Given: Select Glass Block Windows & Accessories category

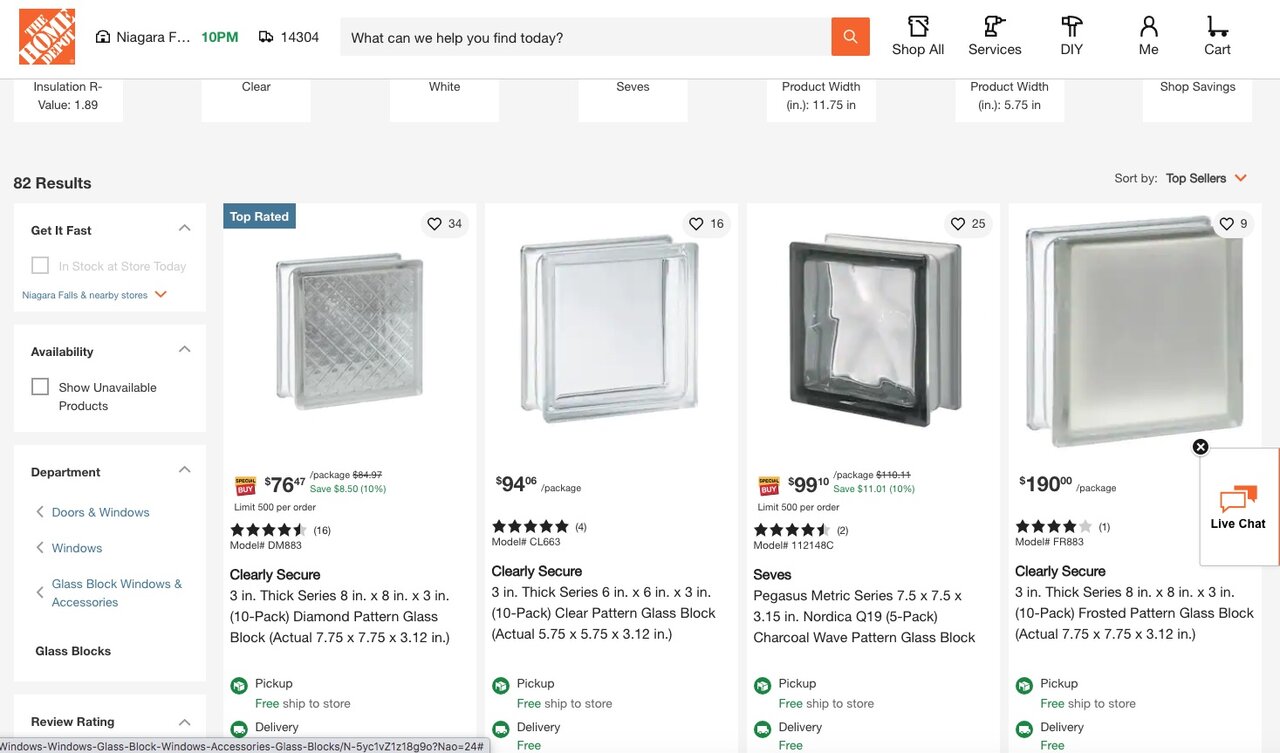Looking at the screenshot, I should coord(116,593).
